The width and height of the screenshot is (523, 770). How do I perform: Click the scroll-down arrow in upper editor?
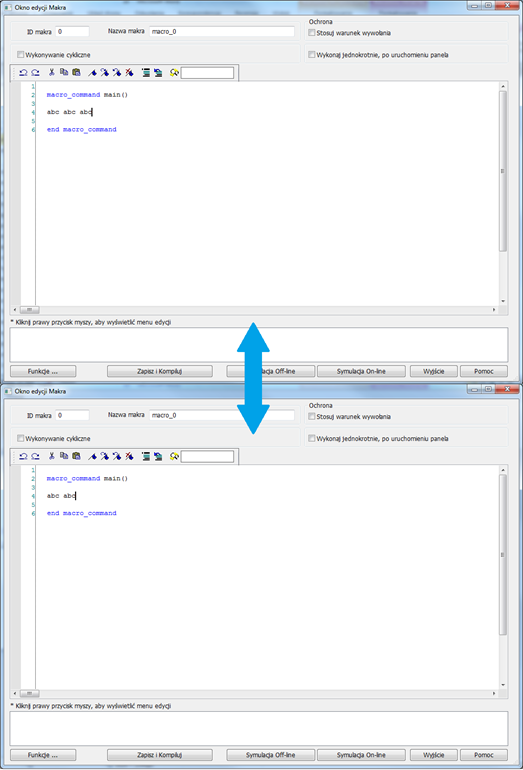pyautogui.click(x=503, y=301)
